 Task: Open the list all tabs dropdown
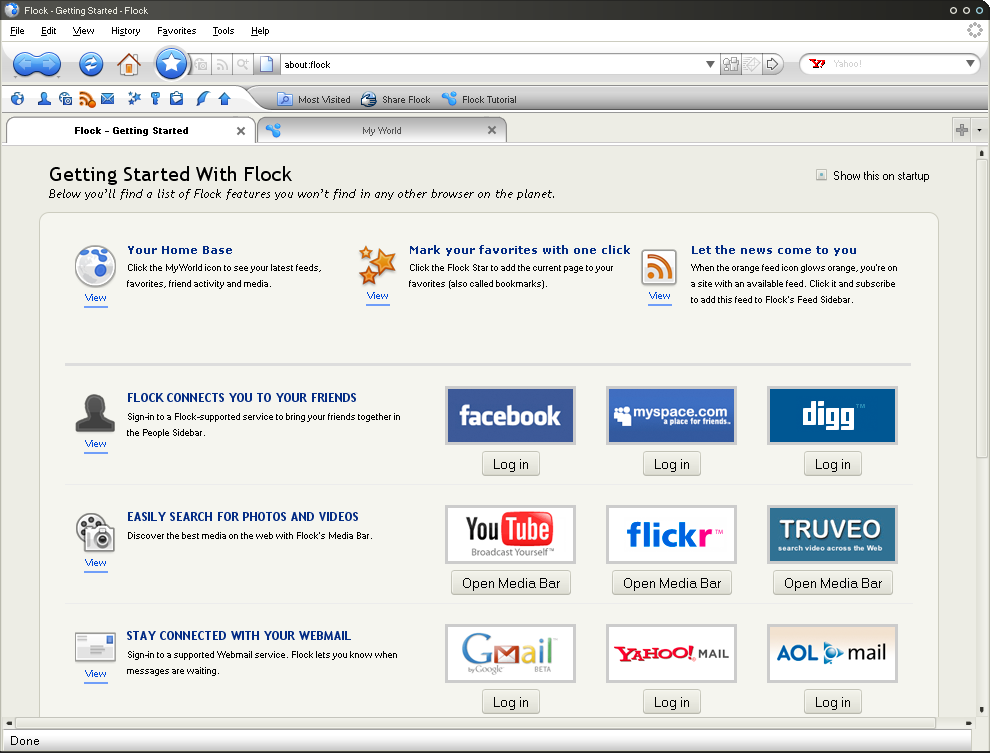click(x=979, y=130)
